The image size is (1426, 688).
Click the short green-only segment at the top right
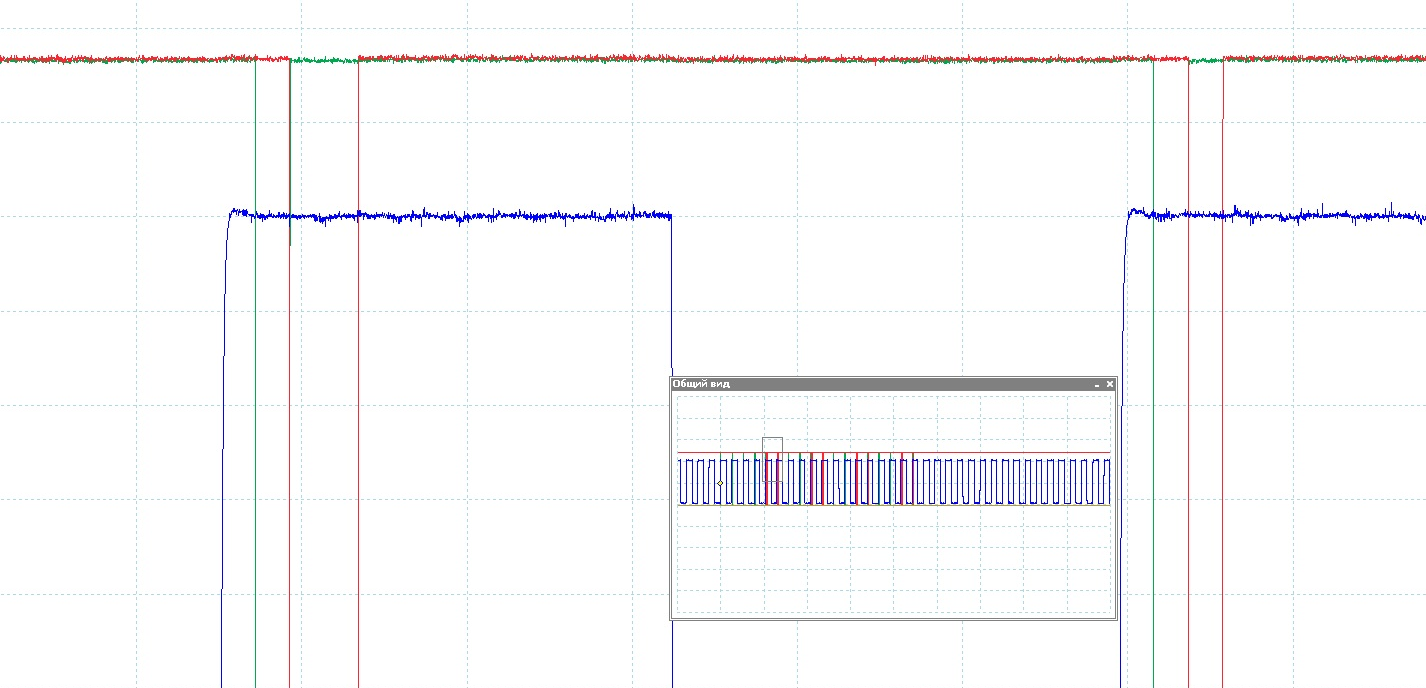click(x=1205, y=60)
